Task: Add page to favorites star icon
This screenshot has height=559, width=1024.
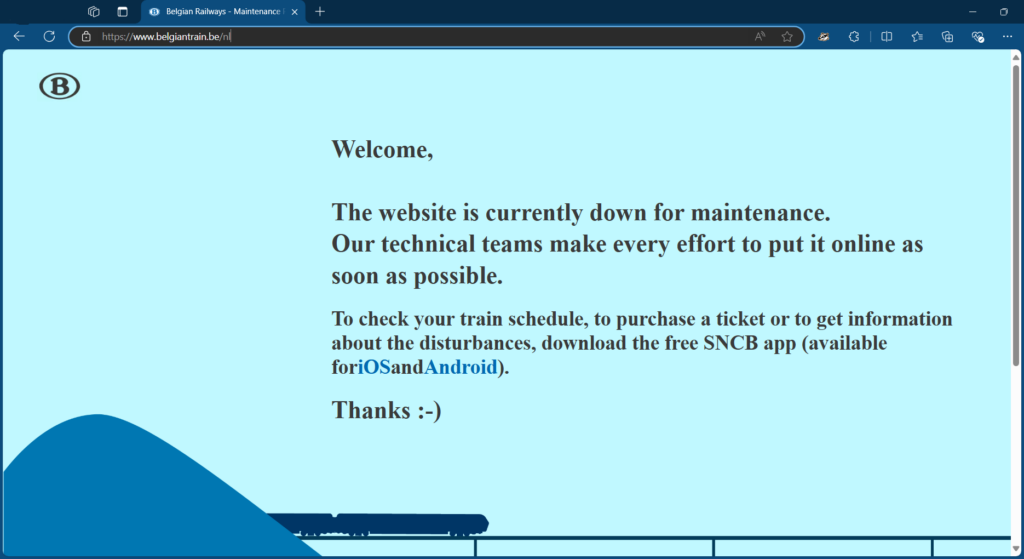Action: [x=787, y=37]
